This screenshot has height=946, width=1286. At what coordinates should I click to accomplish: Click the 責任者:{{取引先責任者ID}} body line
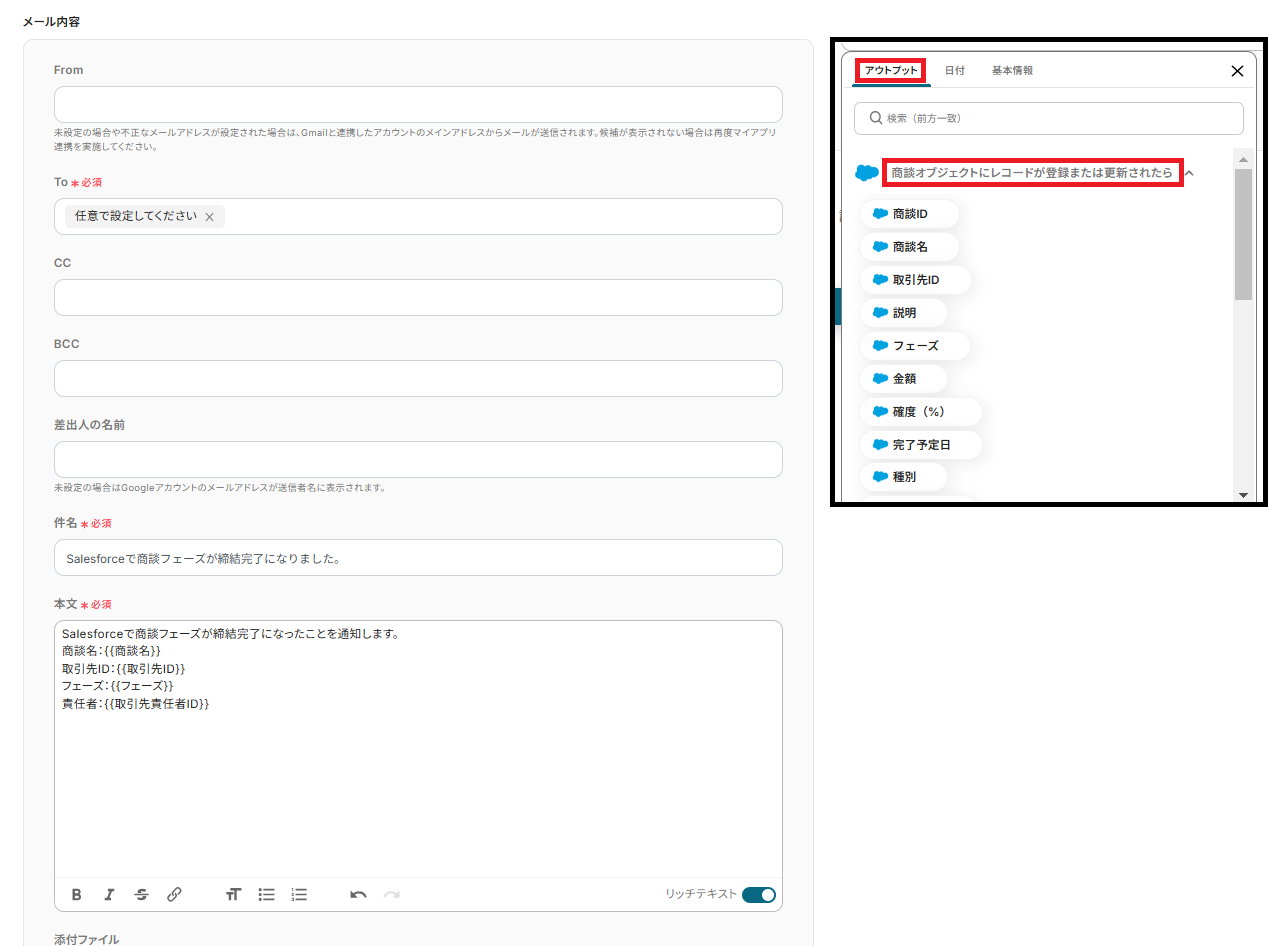coord(135,704)
